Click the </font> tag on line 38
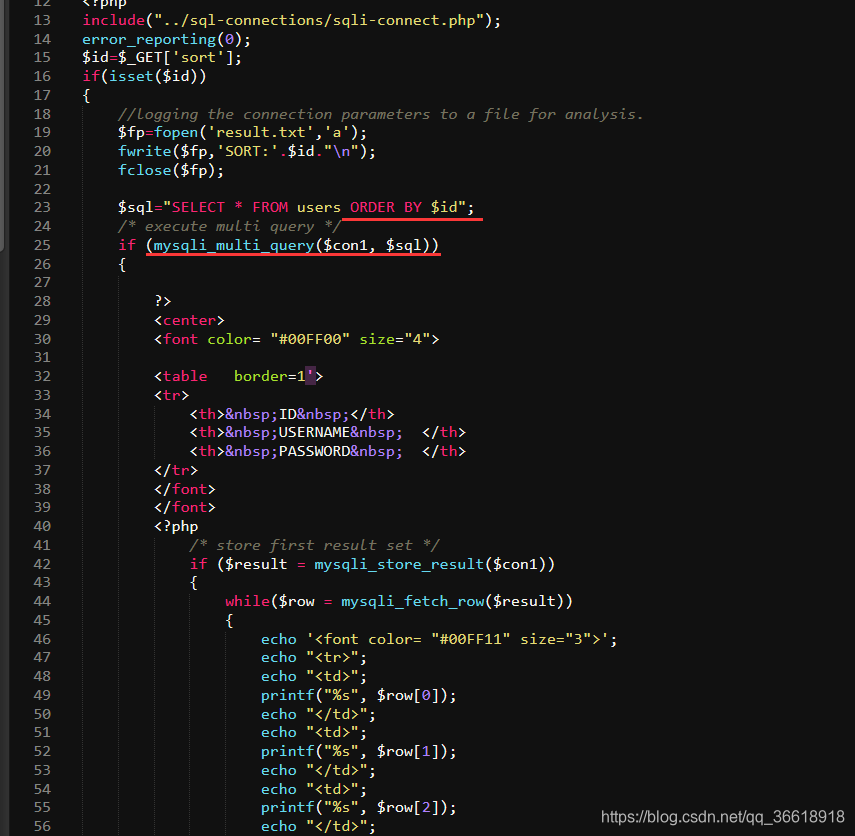The width and height of the screenshot is (855, 836). (185, 489)
